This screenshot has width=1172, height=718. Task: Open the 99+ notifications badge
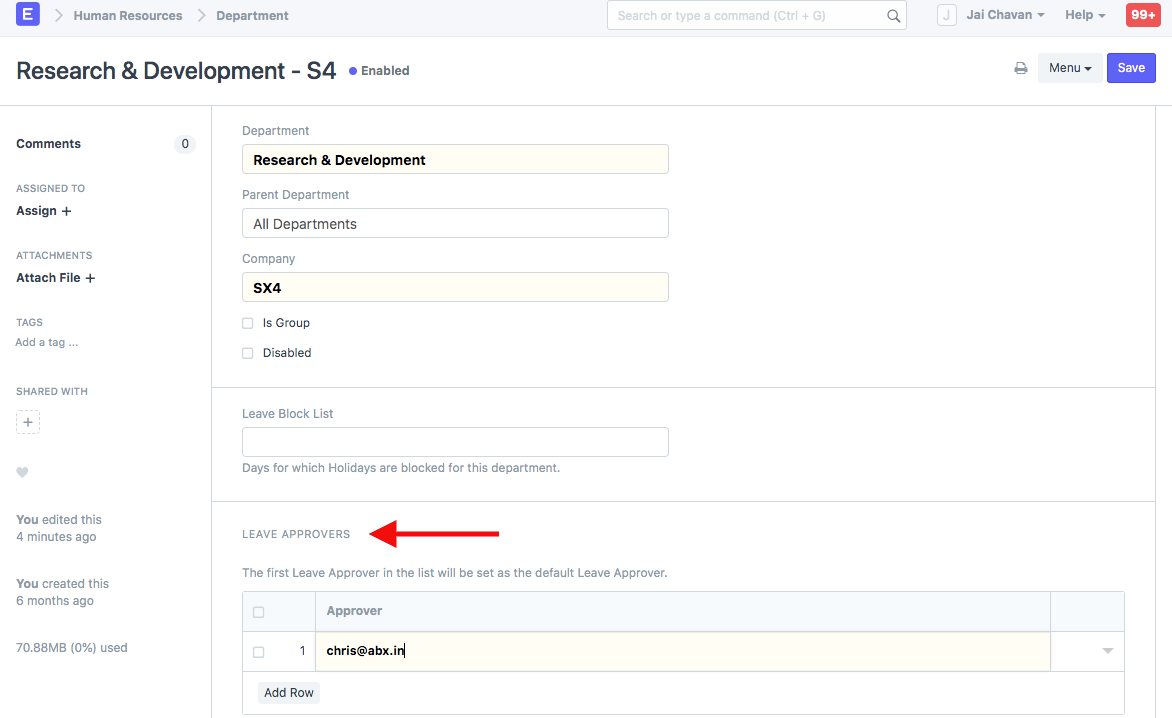(1143, 15)
